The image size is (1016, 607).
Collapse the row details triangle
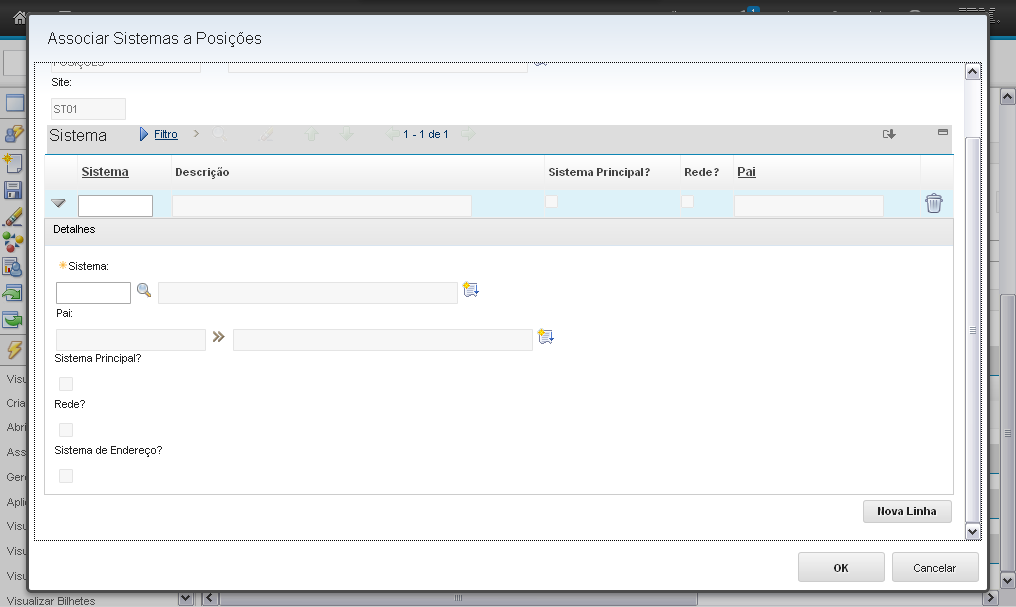pos(58,203)
